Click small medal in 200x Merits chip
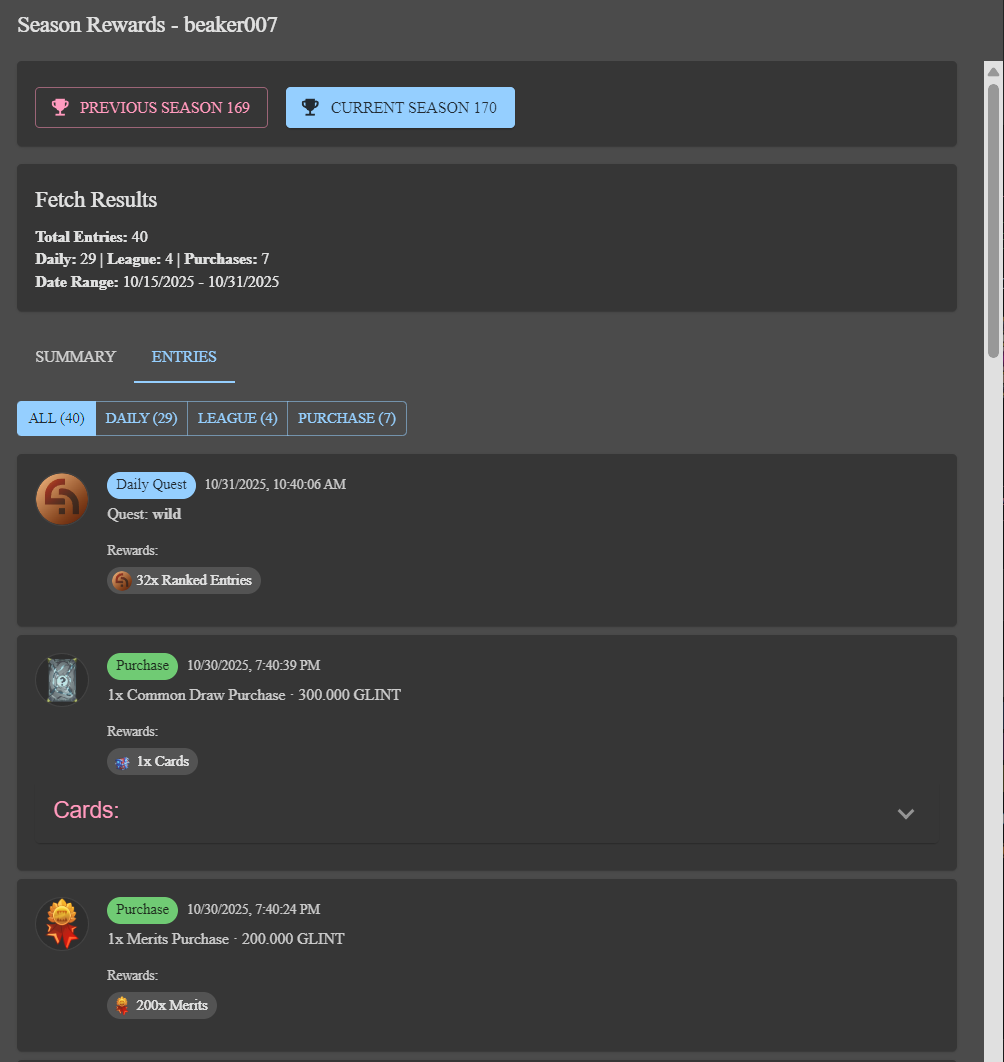Screen dimensions: 1004x1062 coord(122,1006)
